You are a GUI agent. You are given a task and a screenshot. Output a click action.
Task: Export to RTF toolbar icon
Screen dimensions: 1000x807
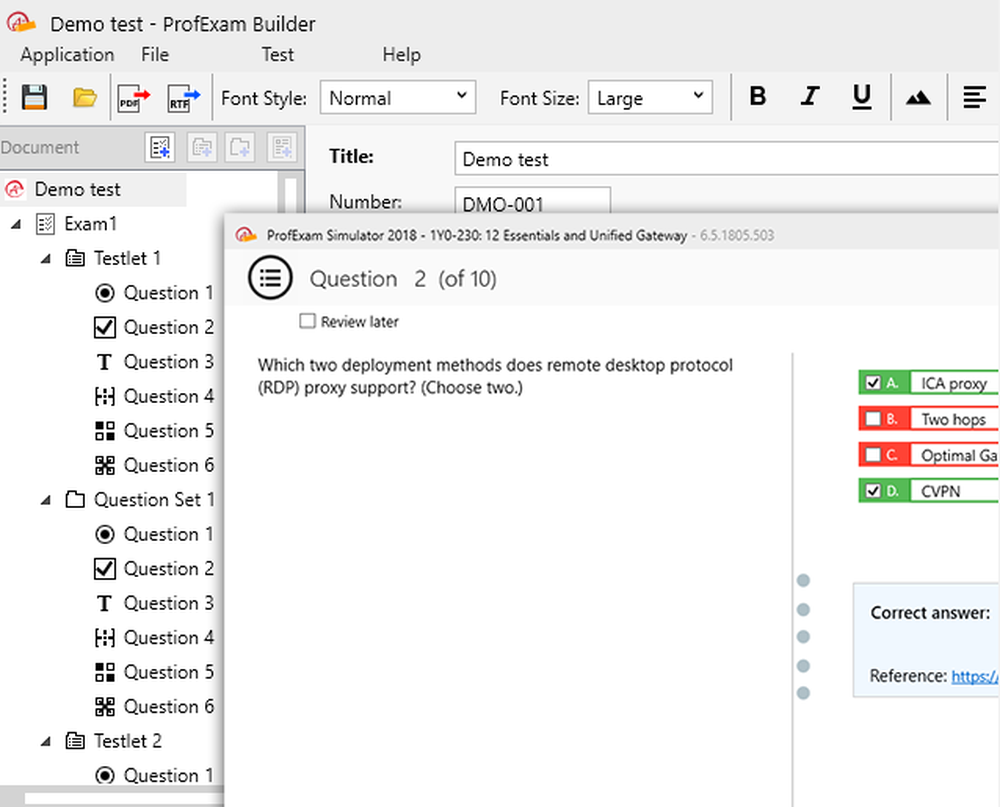(x=184, y=99)
